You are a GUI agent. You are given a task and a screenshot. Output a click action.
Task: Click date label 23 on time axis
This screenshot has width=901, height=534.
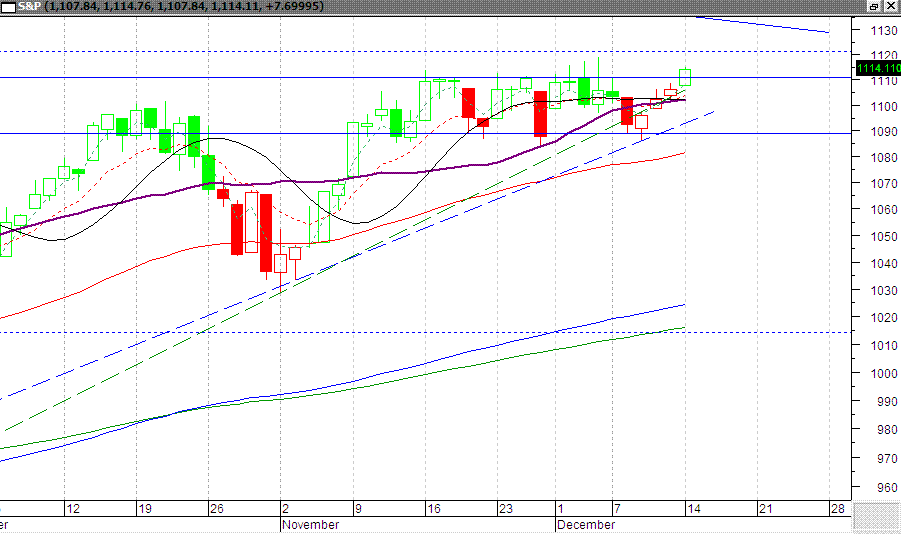[506, 509]
